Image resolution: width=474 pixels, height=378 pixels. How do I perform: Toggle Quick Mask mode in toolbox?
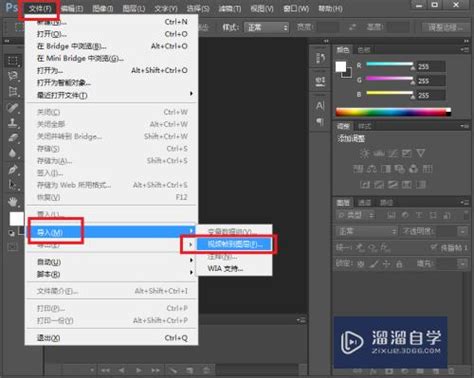click(x=13, y=247)
